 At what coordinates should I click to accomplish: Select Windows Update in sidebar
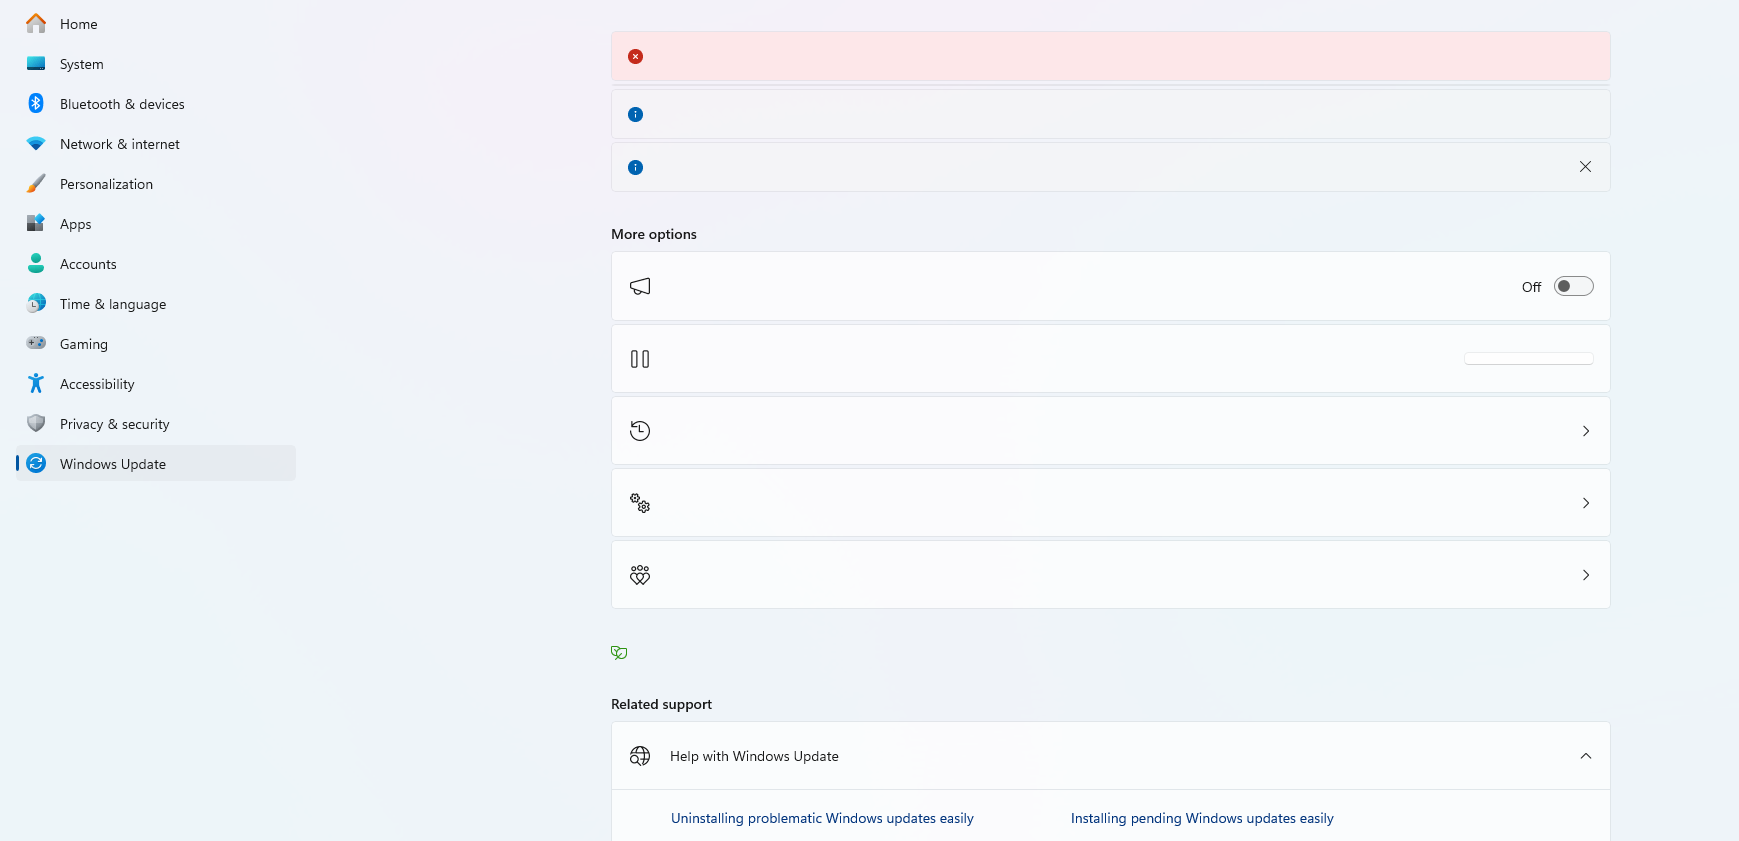tap(155, 464)
